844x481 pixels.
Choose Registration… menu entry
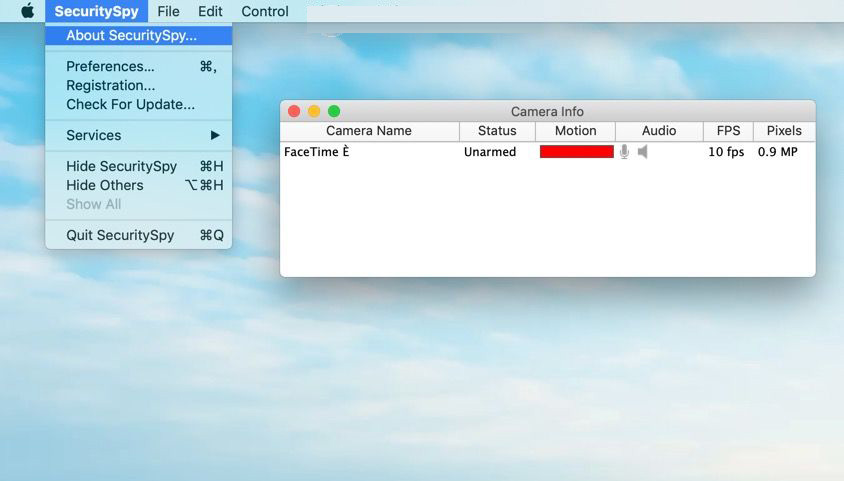pyautogui.click(x=138, y=86)
